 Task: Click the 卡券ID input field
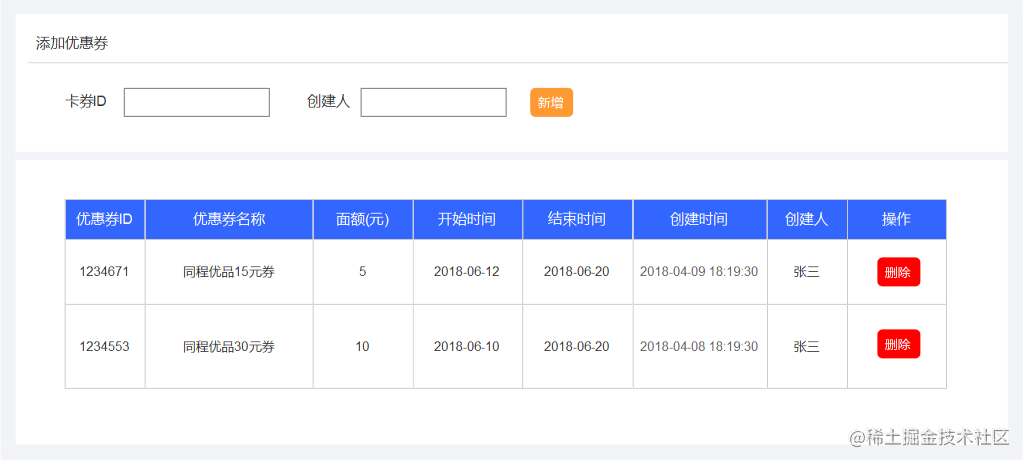[x=197, y=103]
